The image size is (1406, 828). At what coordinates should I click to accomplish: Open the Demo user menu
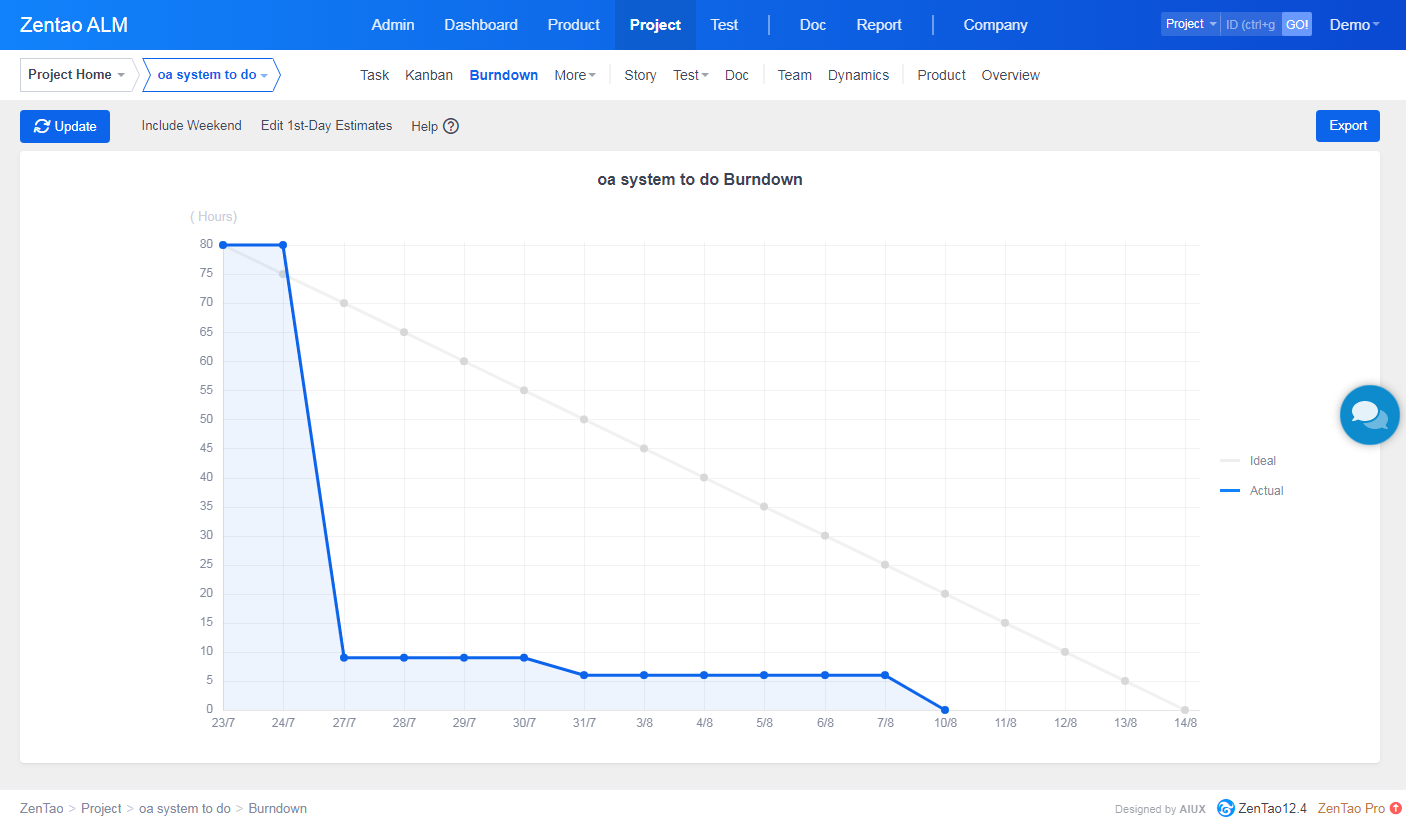click(x=1354, y=25)
